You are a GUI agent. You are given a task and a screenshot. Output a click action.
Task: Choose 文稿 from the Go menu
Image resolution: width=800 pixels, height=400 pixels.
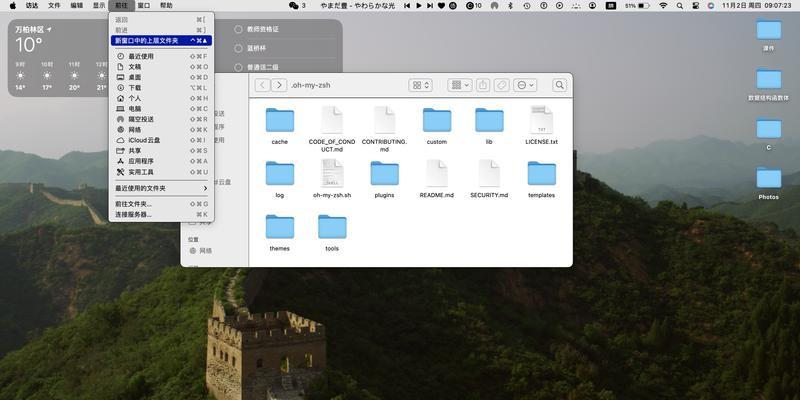coord(161,67)
